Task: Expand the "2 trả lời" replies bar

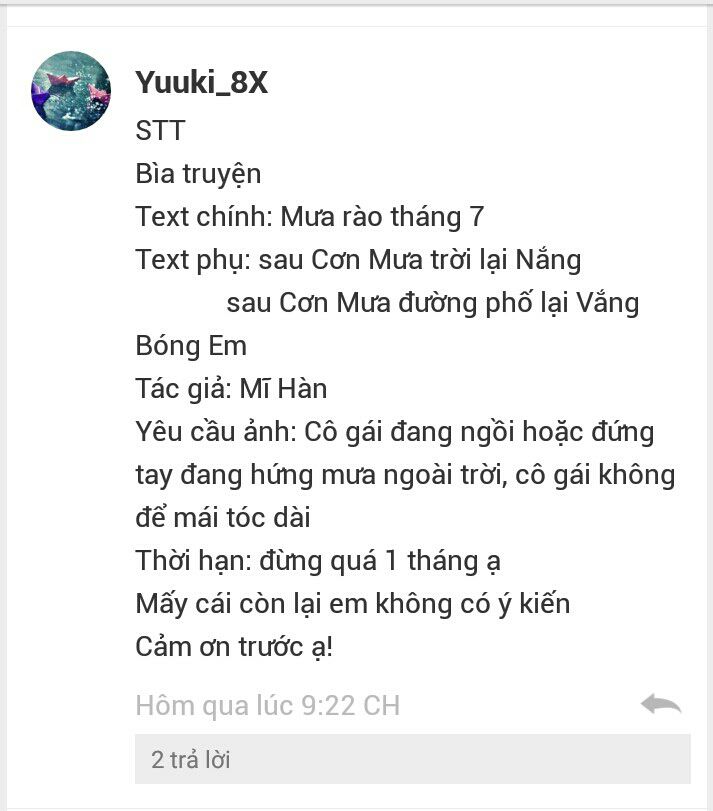Action: point(413,759)
